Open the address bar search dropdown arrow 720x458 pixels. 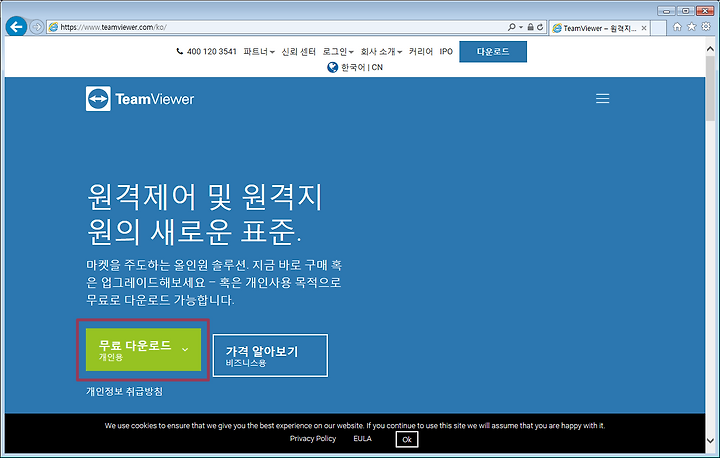(x=521, y=28)
